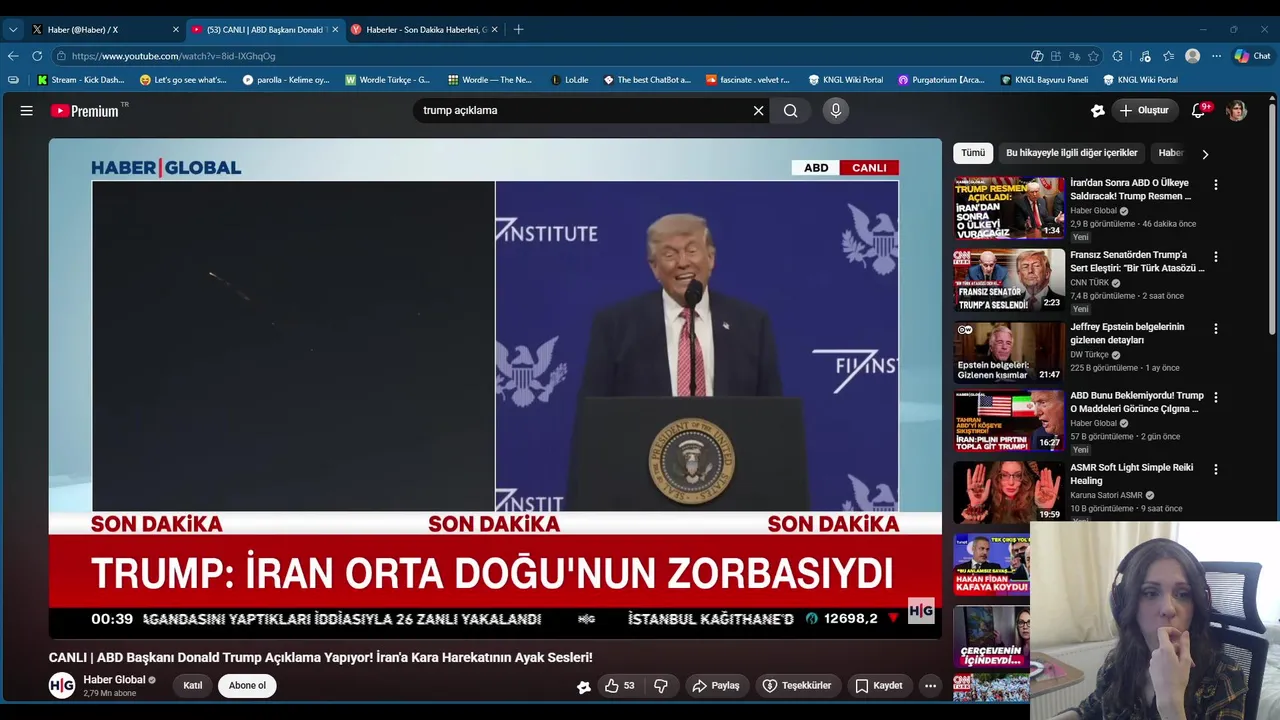
Task: Save the video with Kaydet
Action: 879,686
